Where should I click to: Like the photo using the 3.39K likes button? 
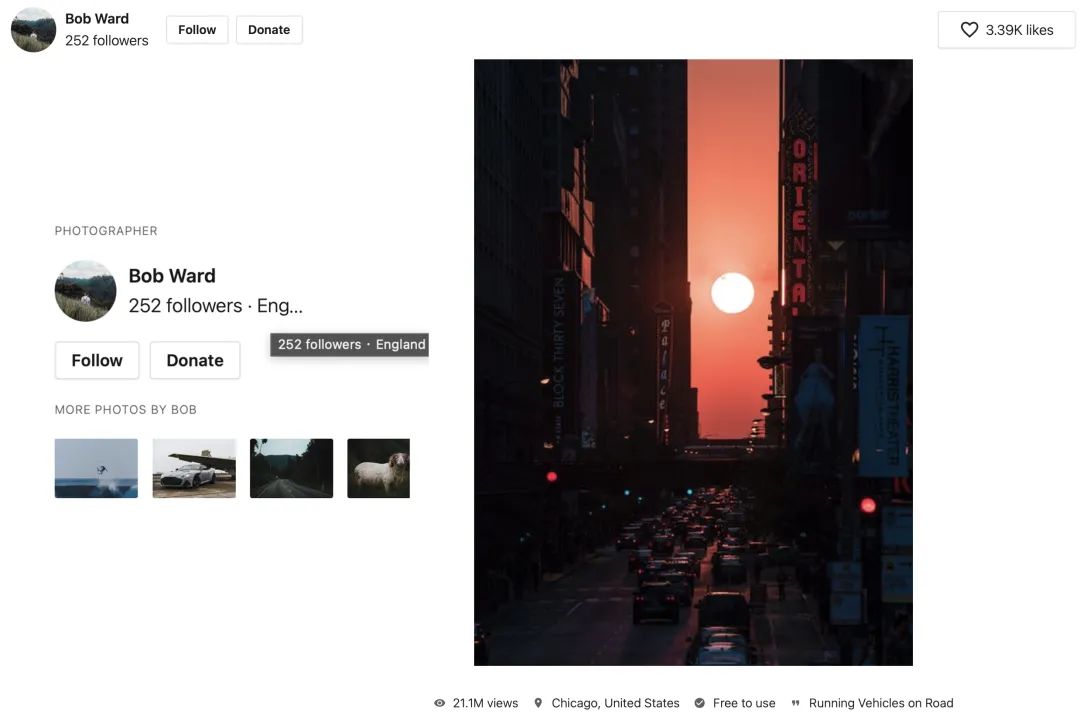click(1006, 30)
